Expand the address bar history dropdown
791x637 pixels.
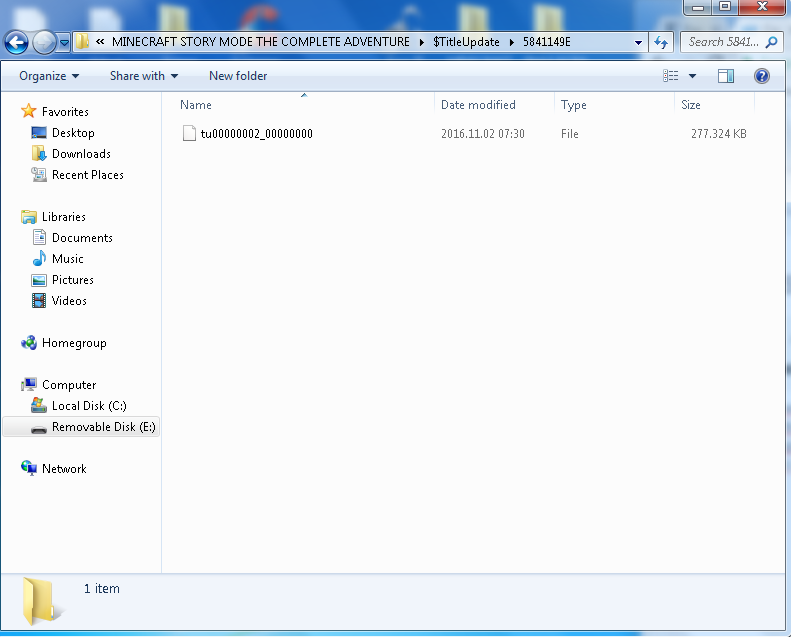639,42
